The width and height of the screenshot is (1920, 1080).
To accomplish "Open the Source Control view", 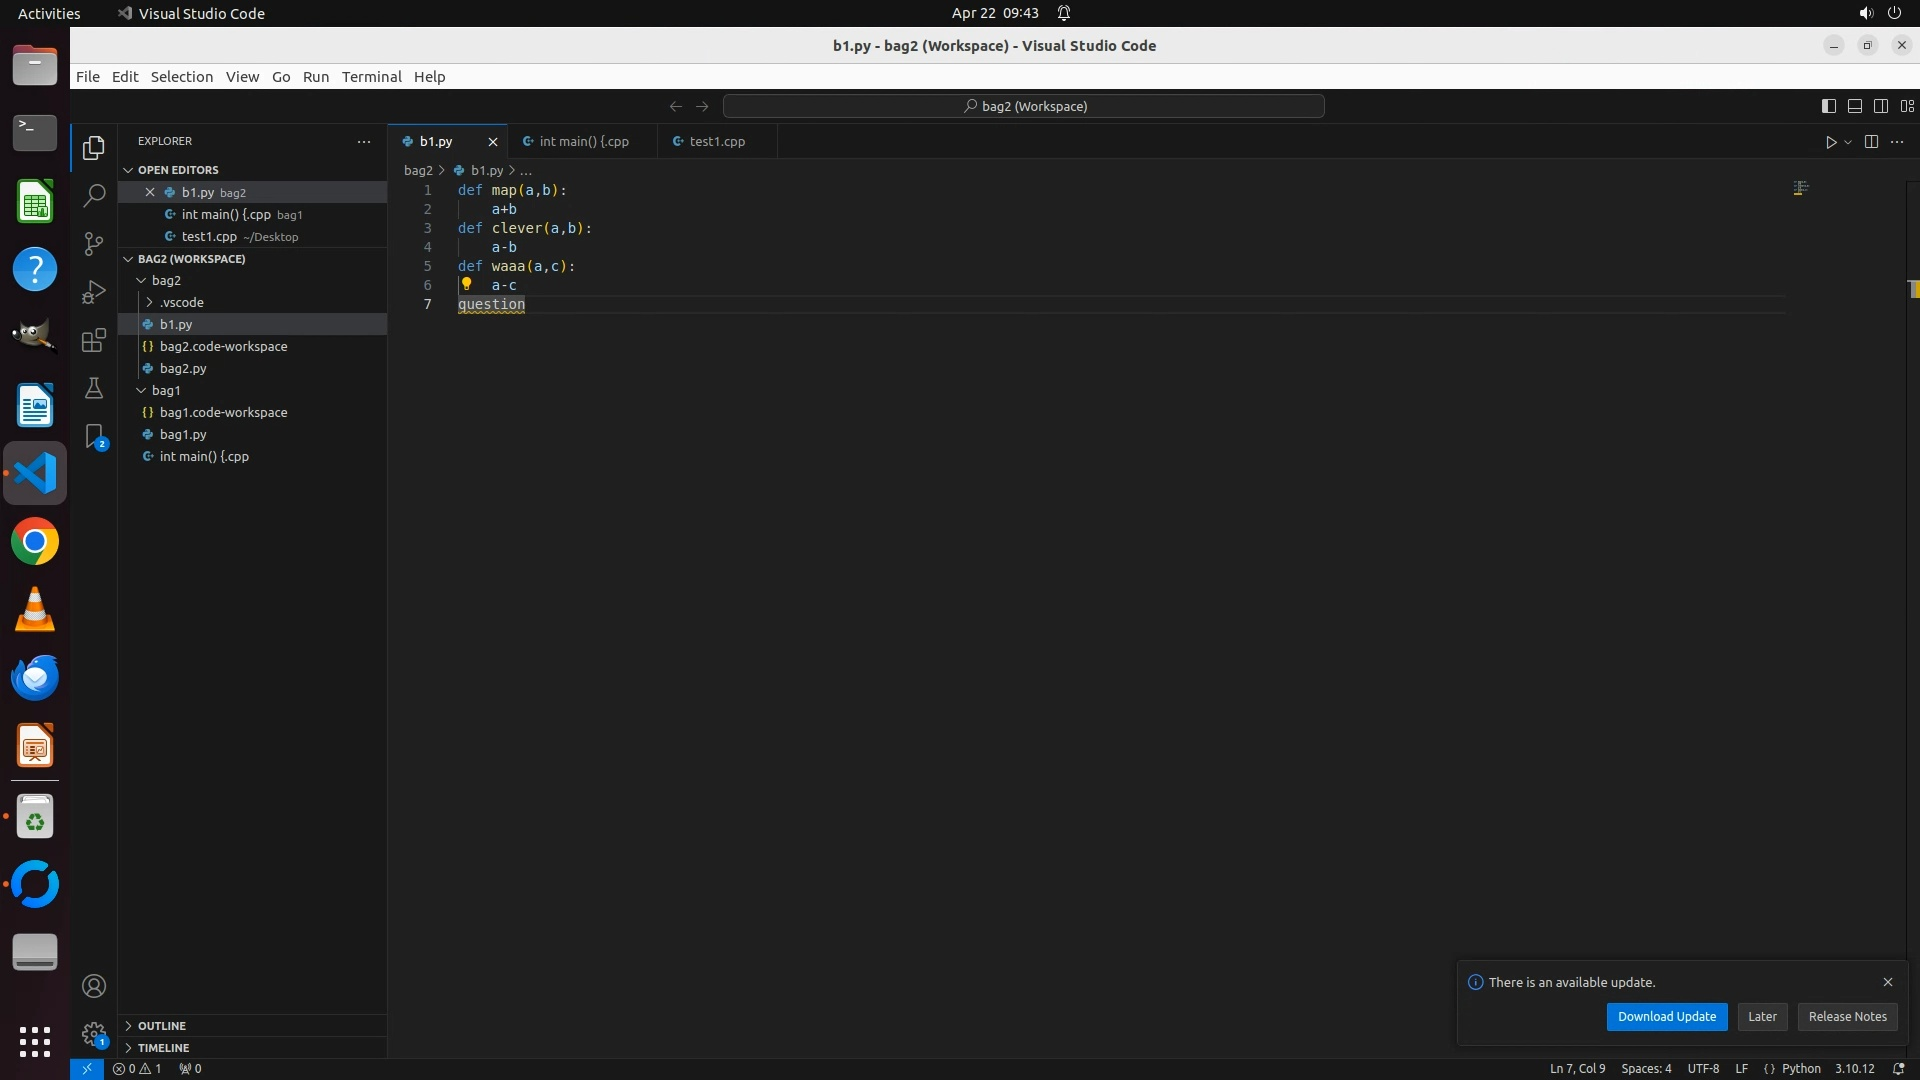I will pyautogui.click(x=94, y=244).
